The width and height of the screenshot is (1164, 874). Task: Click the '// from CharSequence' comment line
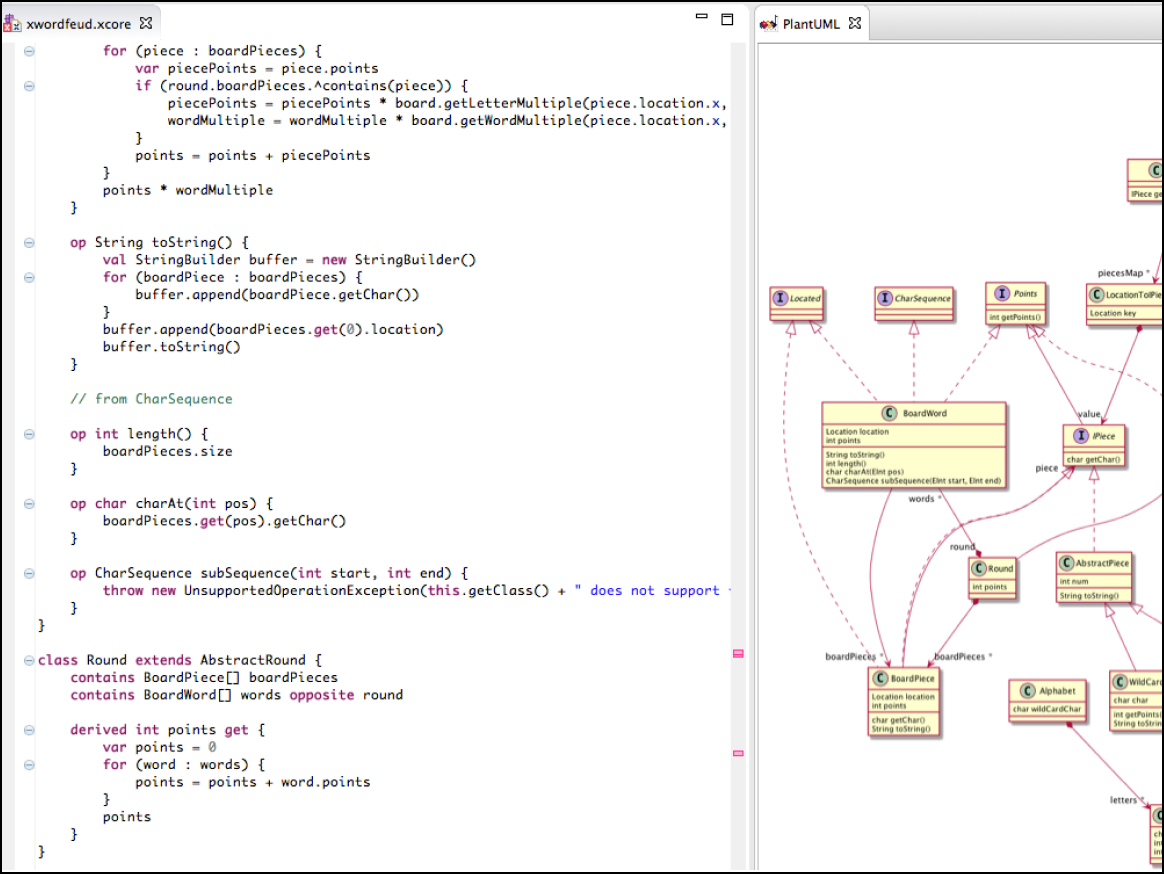point(151,400)
